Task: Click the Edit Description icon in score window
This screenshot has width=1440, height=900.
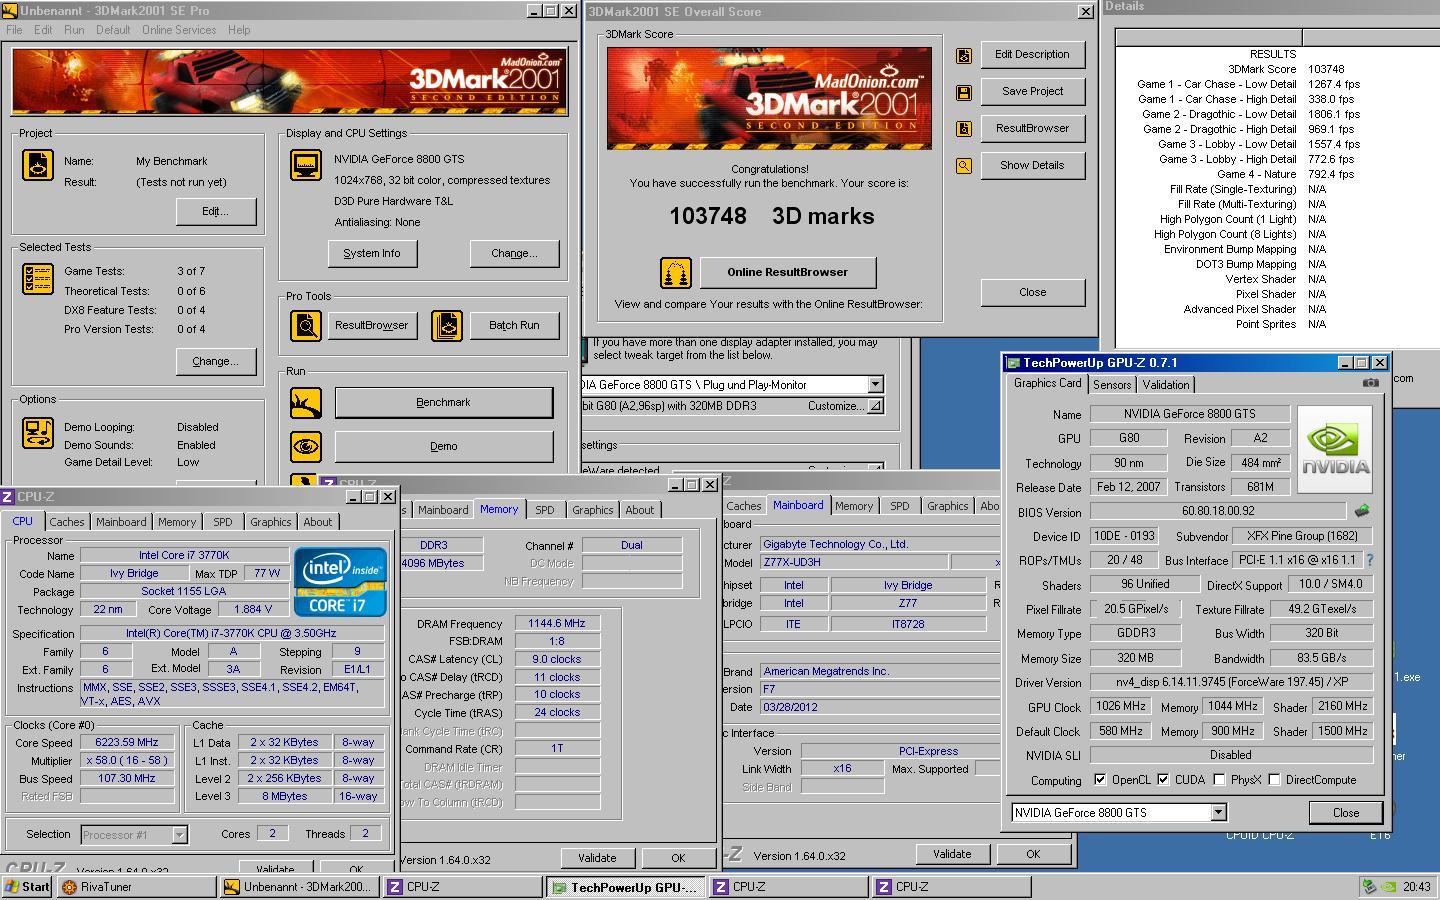Action: (x=964, y=56)
